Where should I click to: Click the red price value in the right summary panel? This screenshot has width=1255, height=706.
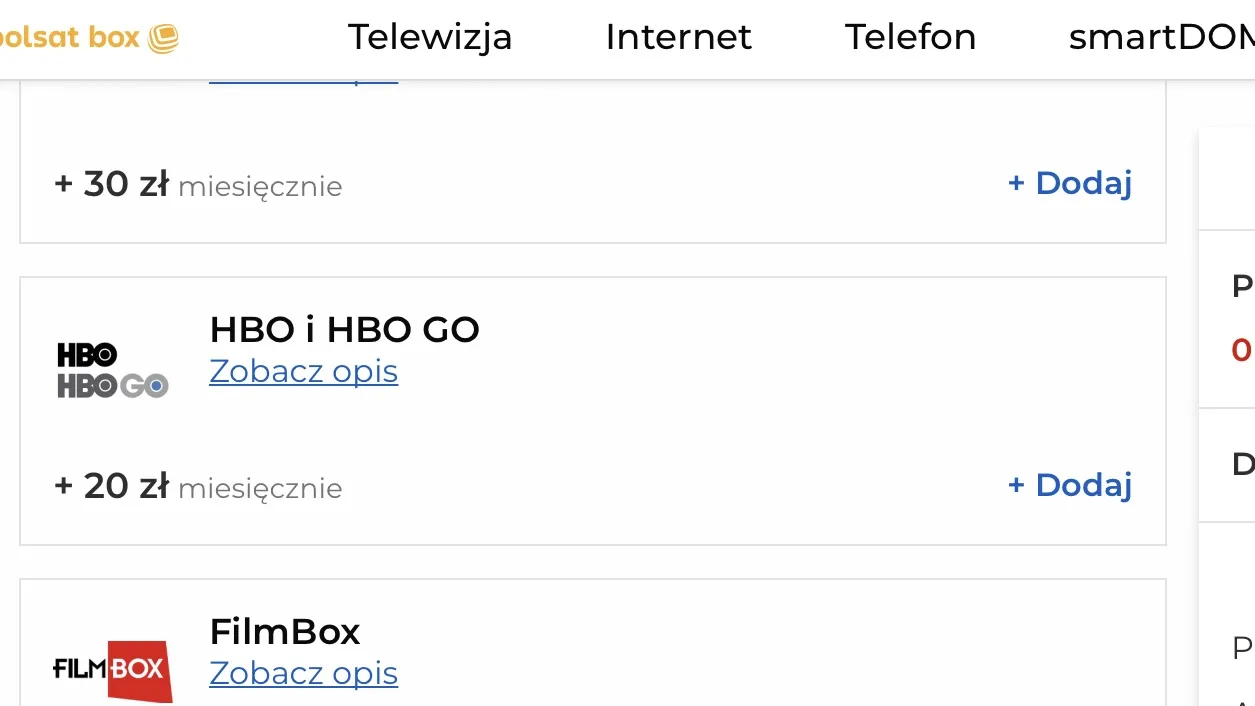click(1243, 350)
